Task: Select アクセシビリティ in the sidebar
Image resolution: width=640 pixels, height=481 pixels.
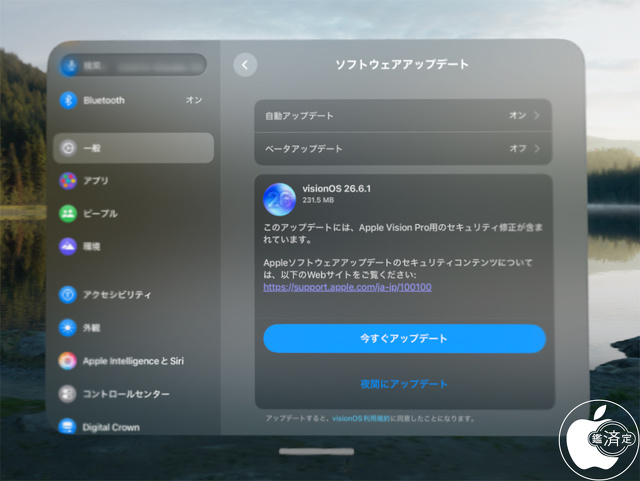Action: point(133,294)
